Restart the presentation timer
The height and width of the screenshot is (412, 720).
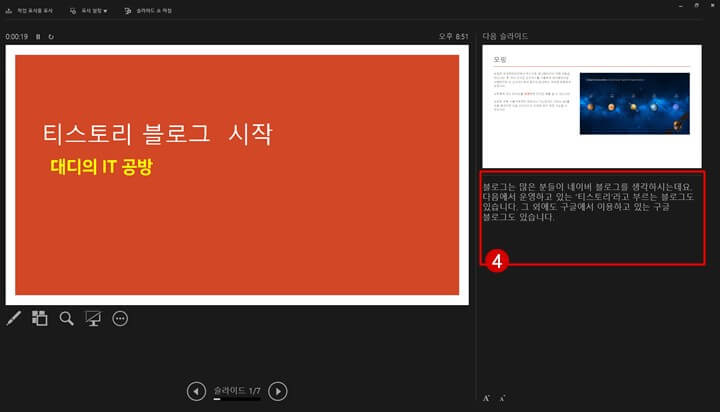tap(51, 37)
